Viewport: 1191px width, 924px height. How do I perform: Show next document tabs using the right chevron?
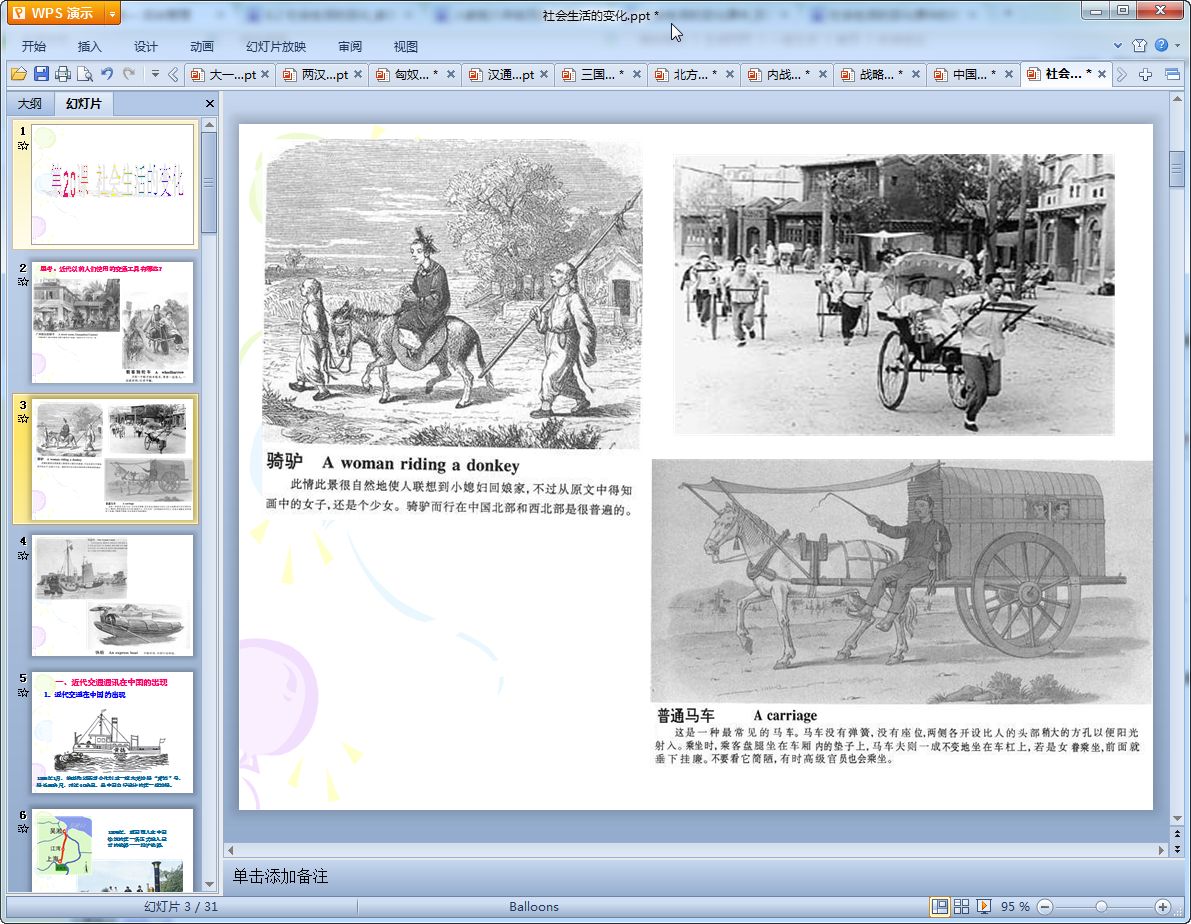(x=1122, y=74)
